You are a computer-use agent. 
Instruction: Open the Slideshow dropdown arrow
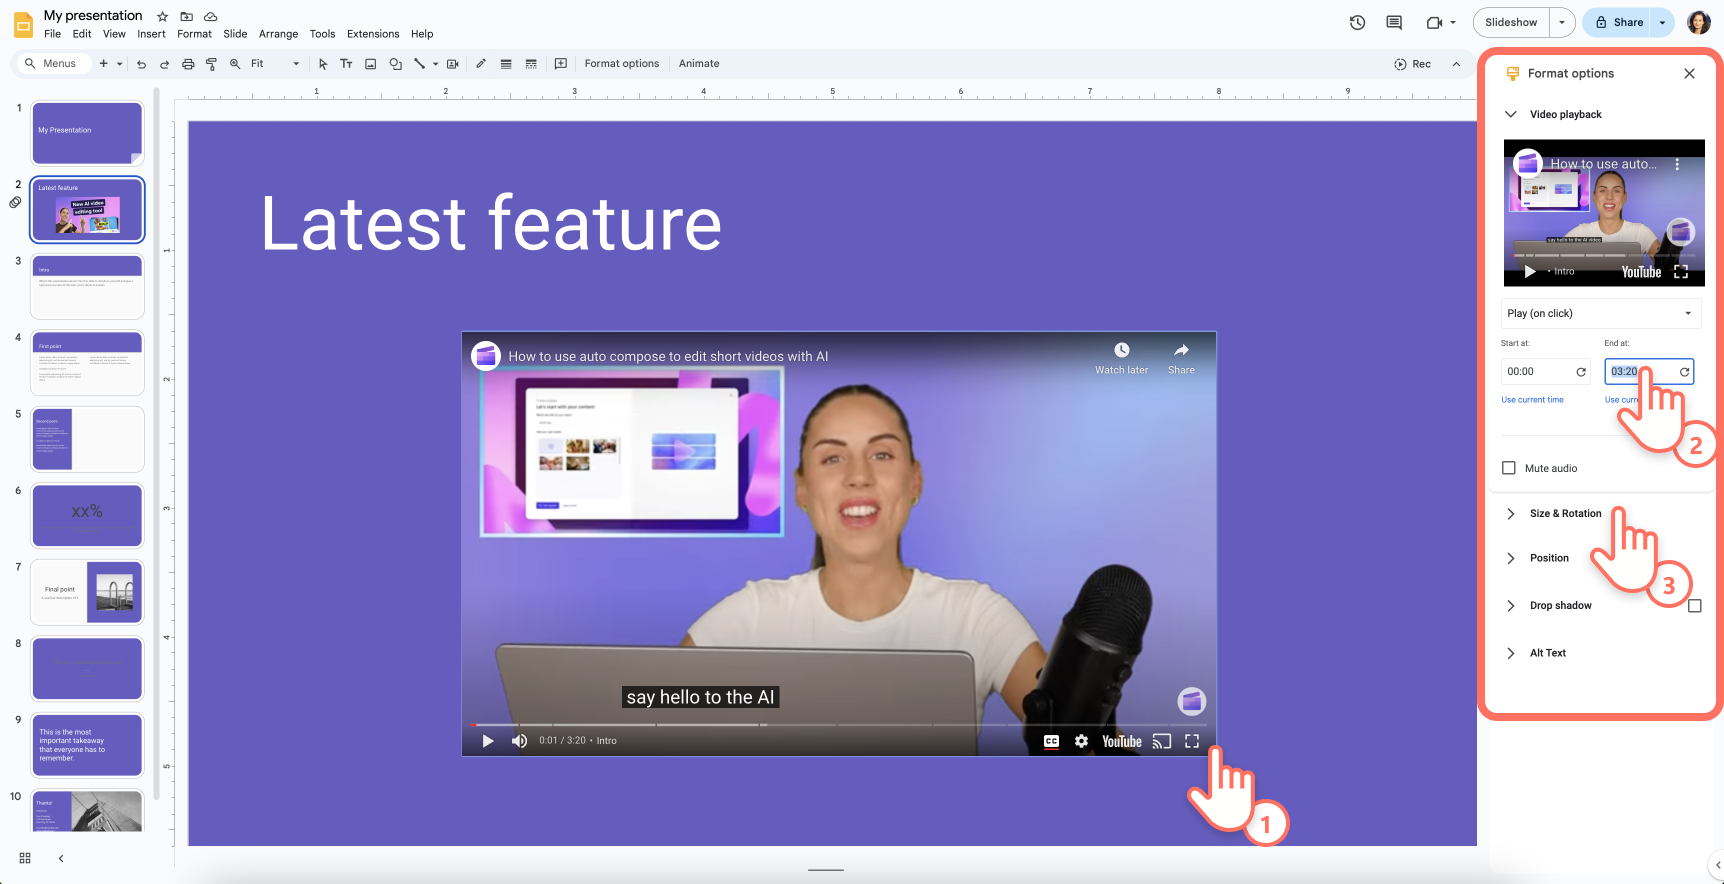pyautogui.click(x=1562, y=22)
